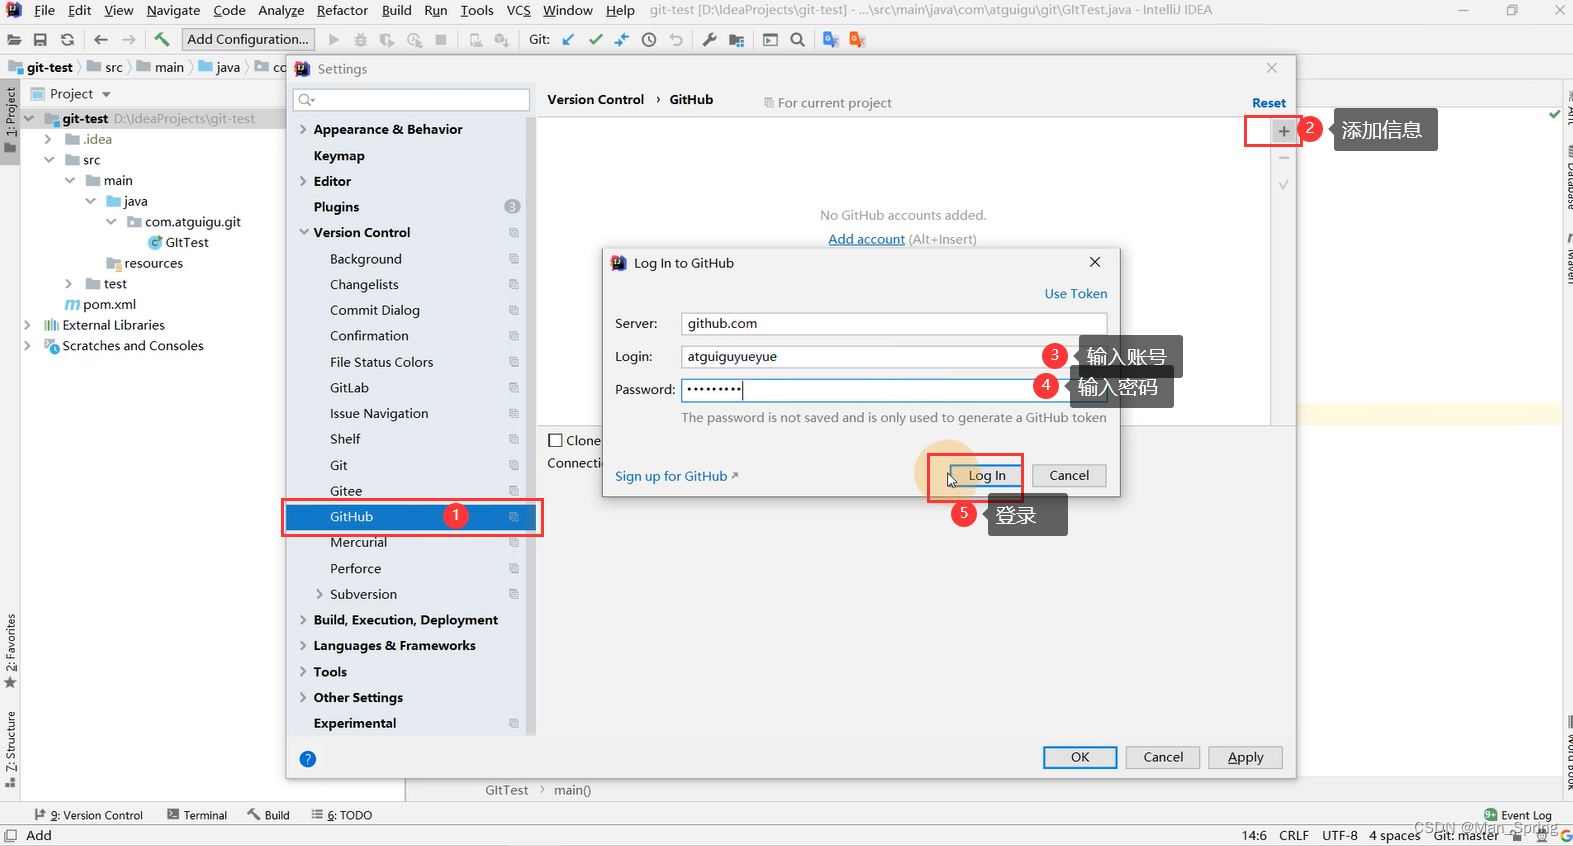This screenshot has height=846, width=1573.
Task: Click the Debug bug icon
Action: [360, 40]
